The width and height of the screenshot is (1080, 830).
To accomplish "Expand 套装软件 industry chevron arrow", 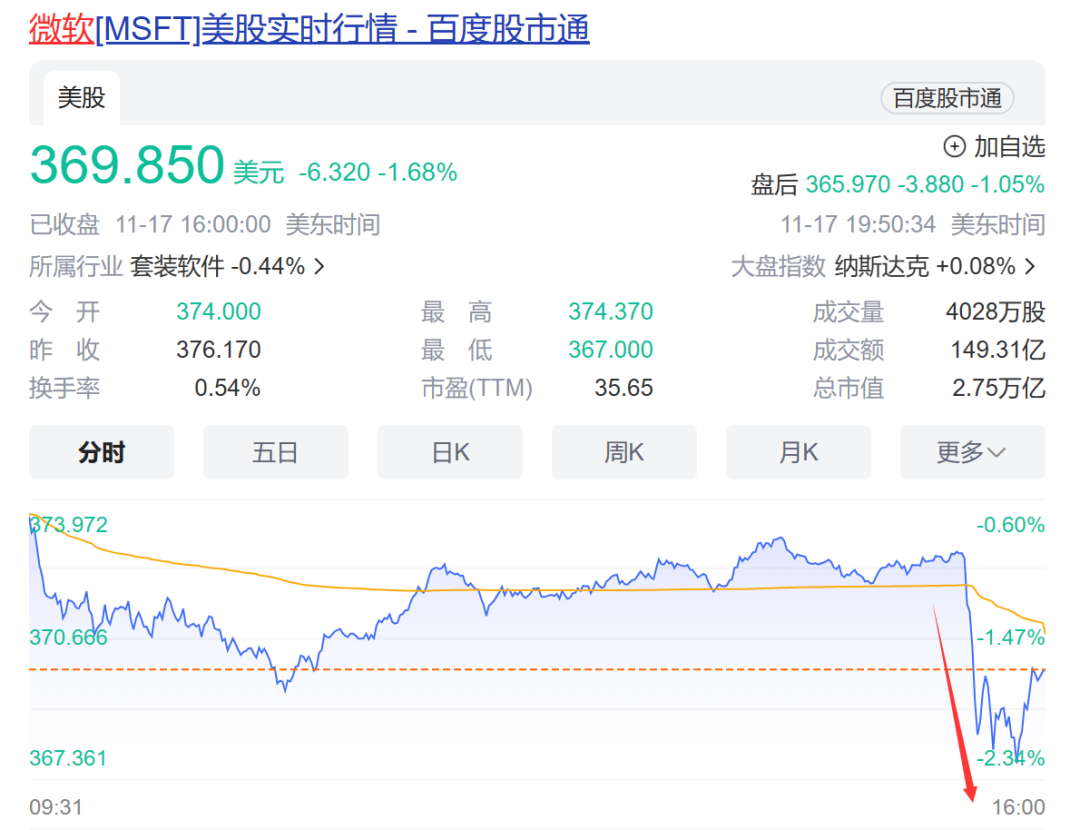I will tap(320, 266).
